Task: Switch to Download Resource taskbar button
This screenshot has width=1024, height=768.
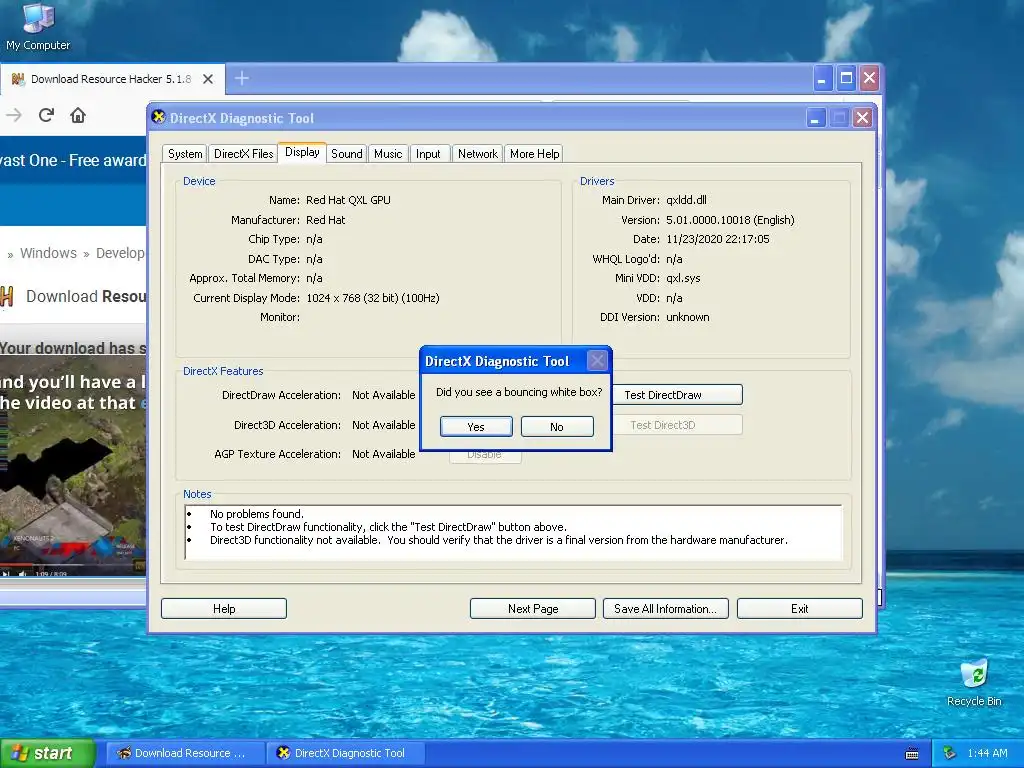Action: click(185, 753)
